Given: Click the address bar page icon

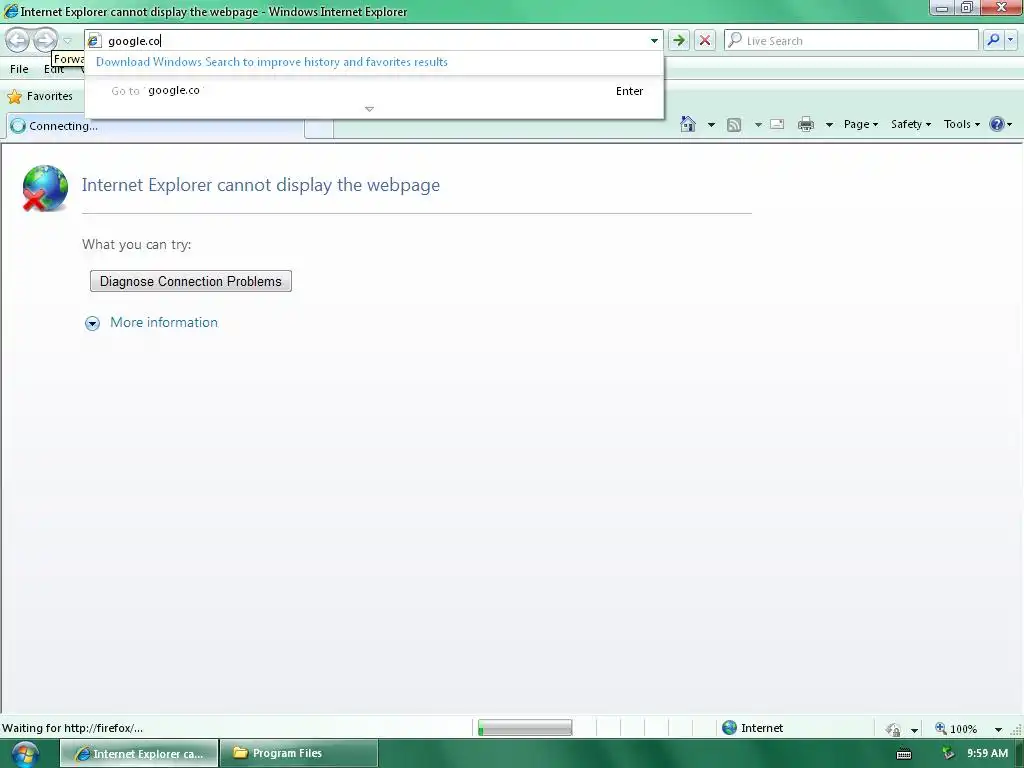Looking at the screenshot, I should click(x=94, y=40).
